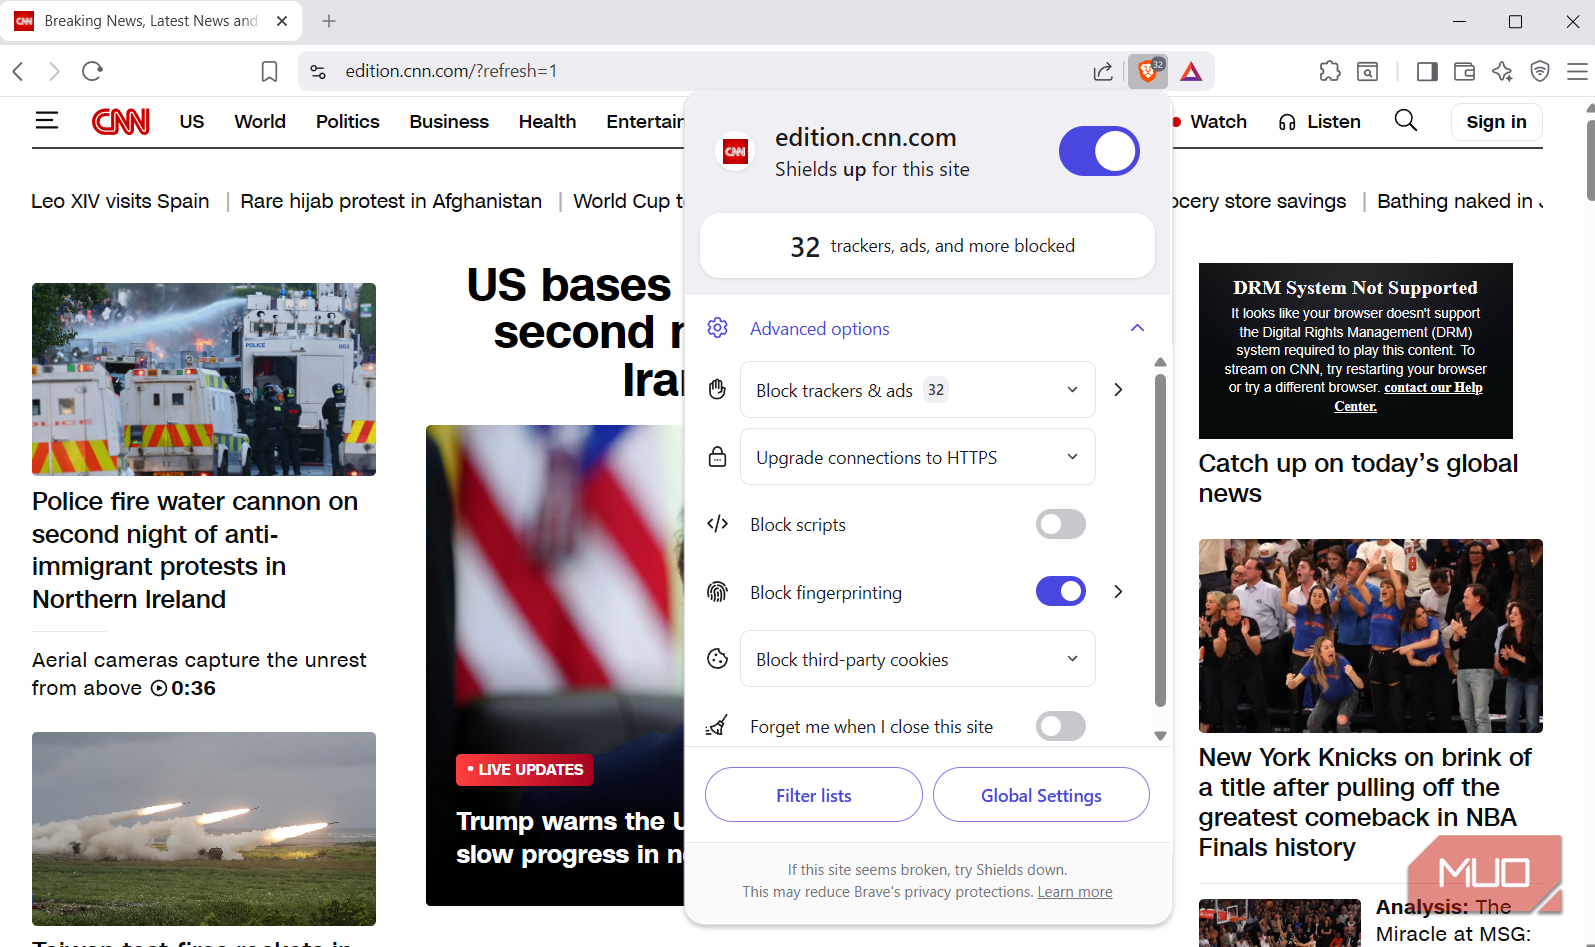Open the Brave Shields lion icon
Image resolution: width=1595 pixels, height=947 pixels.
coord(1148,71)
